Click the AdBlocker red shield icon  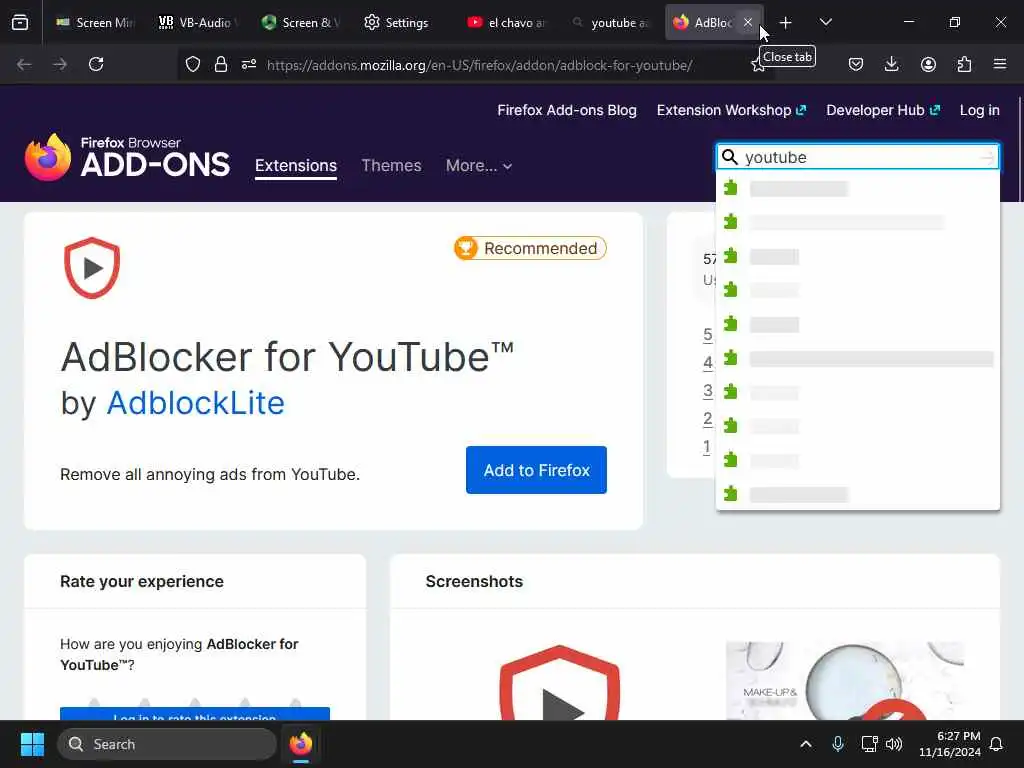tap(92, 268)
